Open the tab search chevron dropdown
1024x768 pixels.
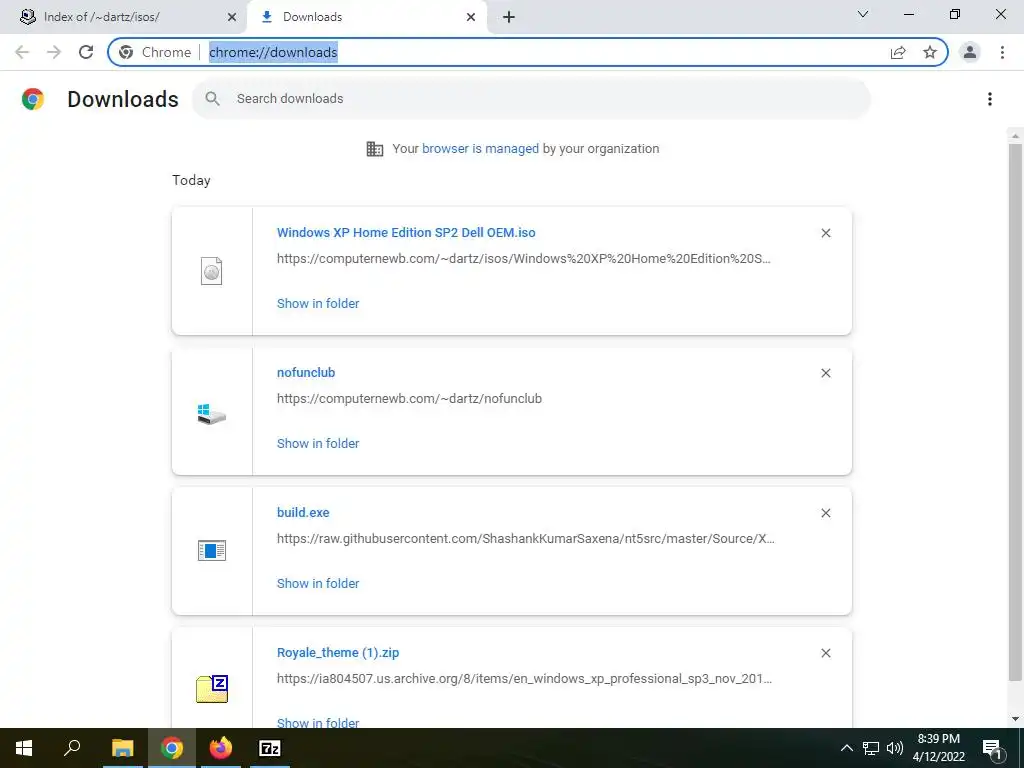point(863,14)
